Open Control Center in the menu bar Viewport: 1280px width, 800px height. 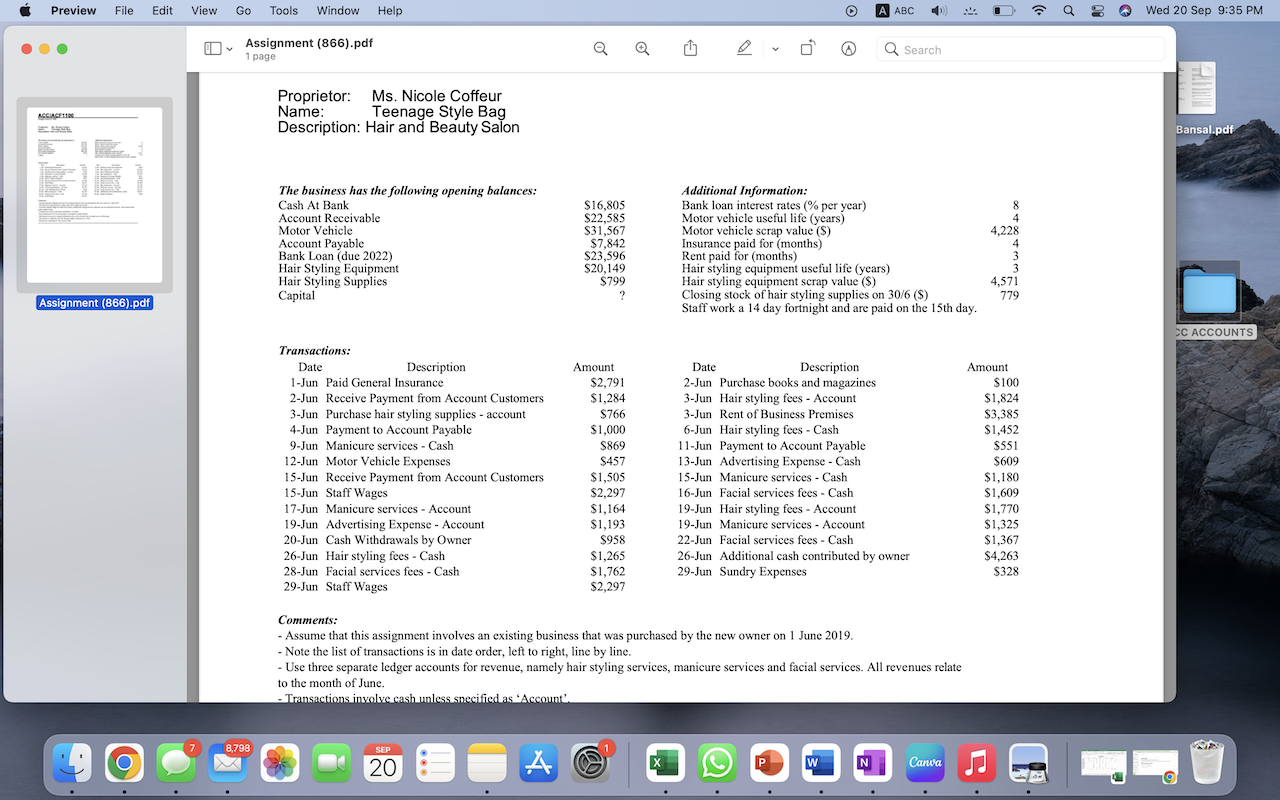coord(1097,10)
